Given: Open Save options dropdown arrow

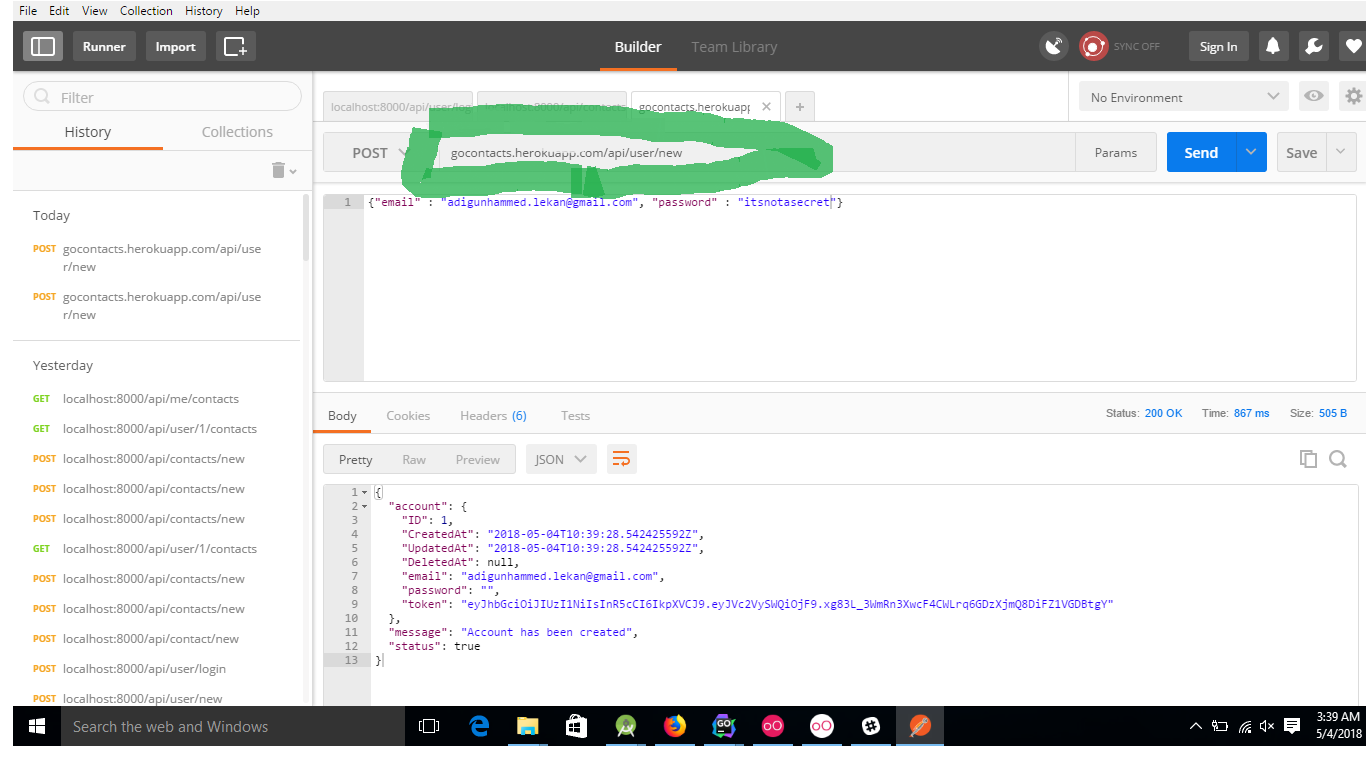Looking at the screenshot, I should point(1341,153).
